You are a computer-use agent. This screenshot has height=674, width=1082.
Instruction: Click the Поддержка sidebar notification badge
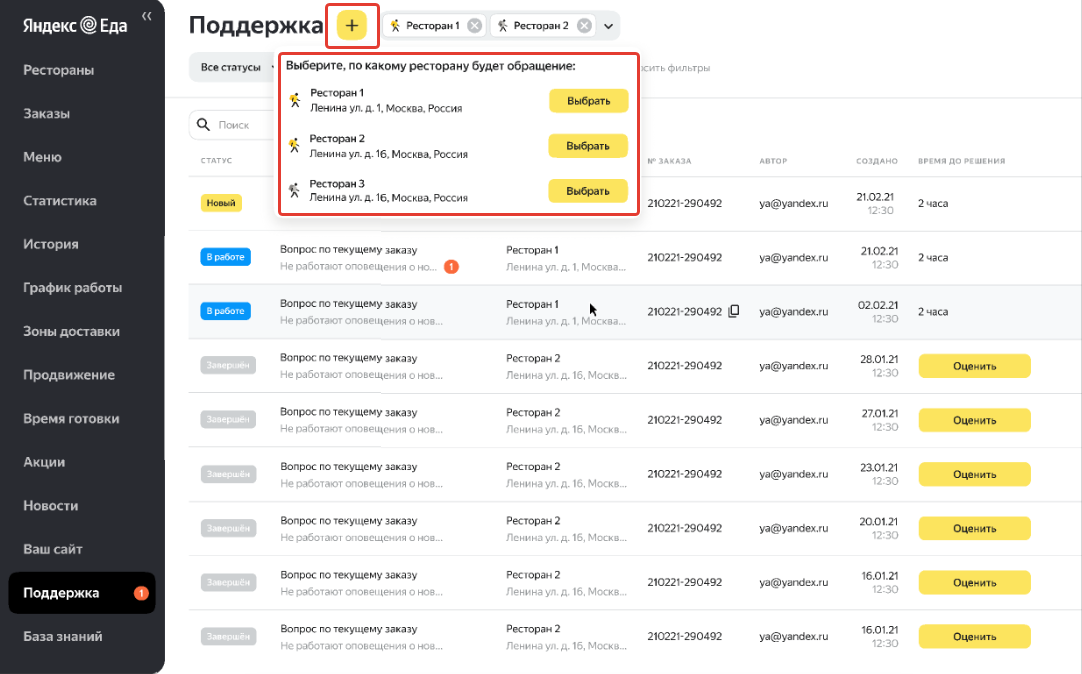[x=141, y=593]
